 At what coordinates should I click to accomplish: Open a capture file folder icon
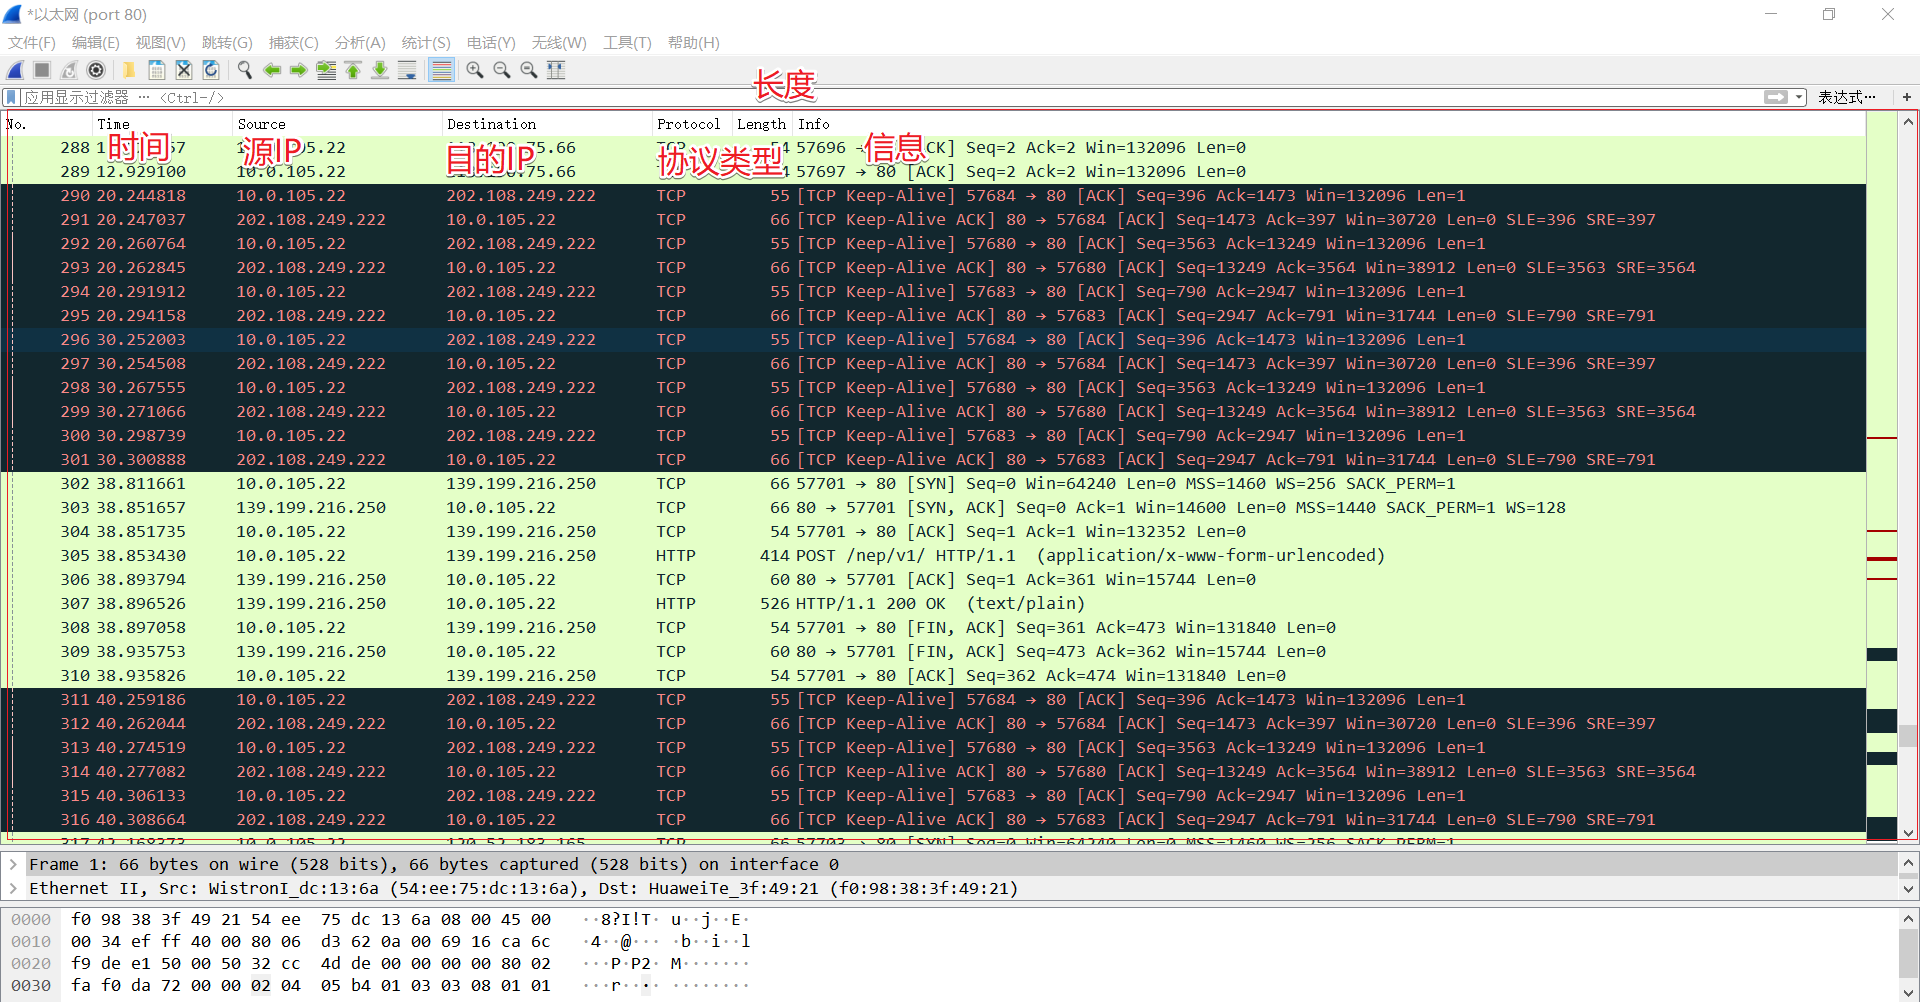pyautogui.click(x=129, y=70)
